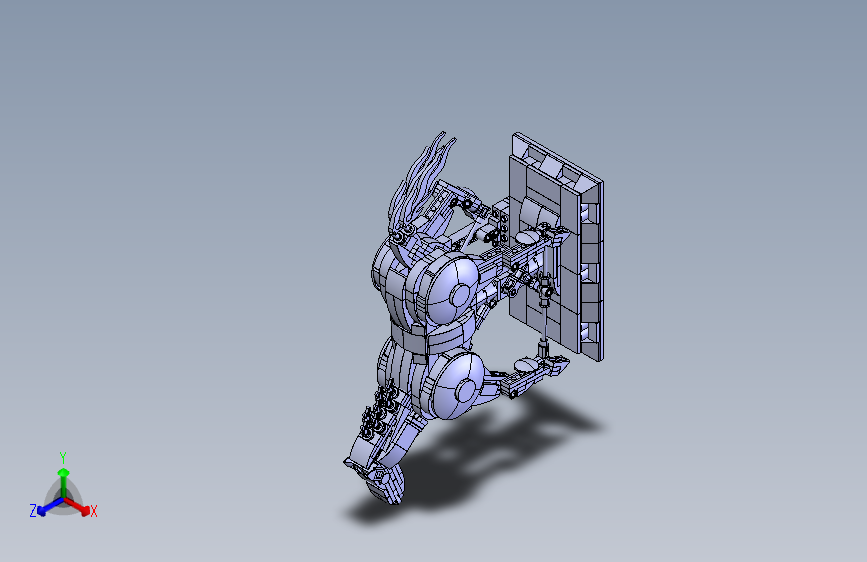Click the red X axis of the triad
This screenshot has height=562, width=867.
[77, 506]
